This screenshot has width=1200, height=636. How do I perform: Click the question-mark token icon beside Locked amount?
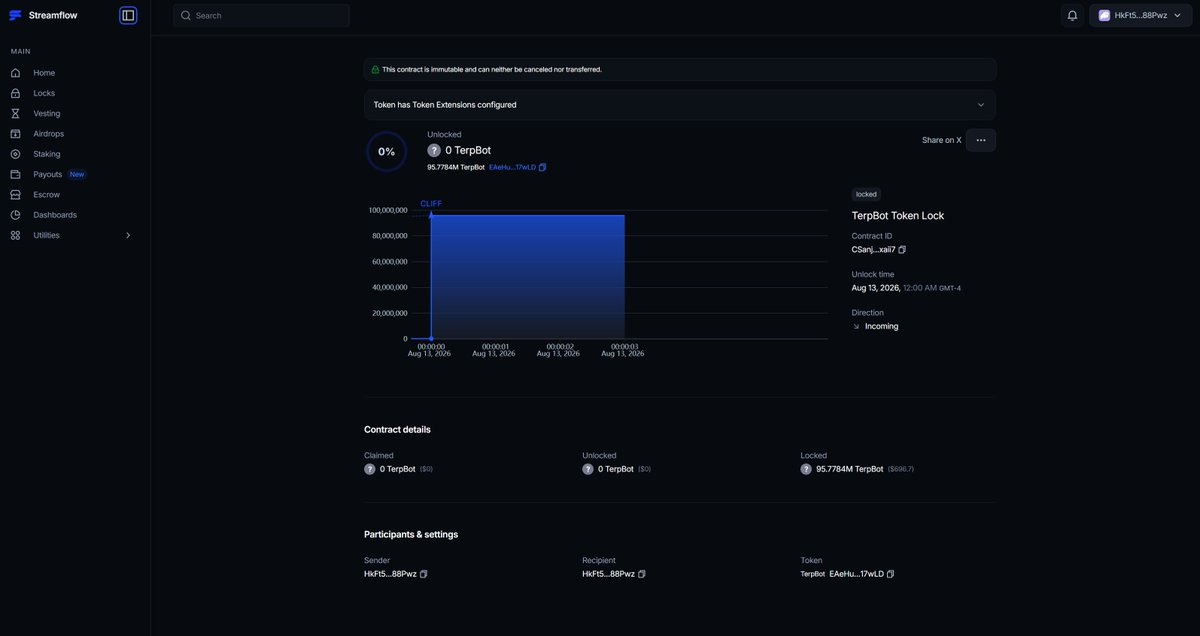(806, 469)
